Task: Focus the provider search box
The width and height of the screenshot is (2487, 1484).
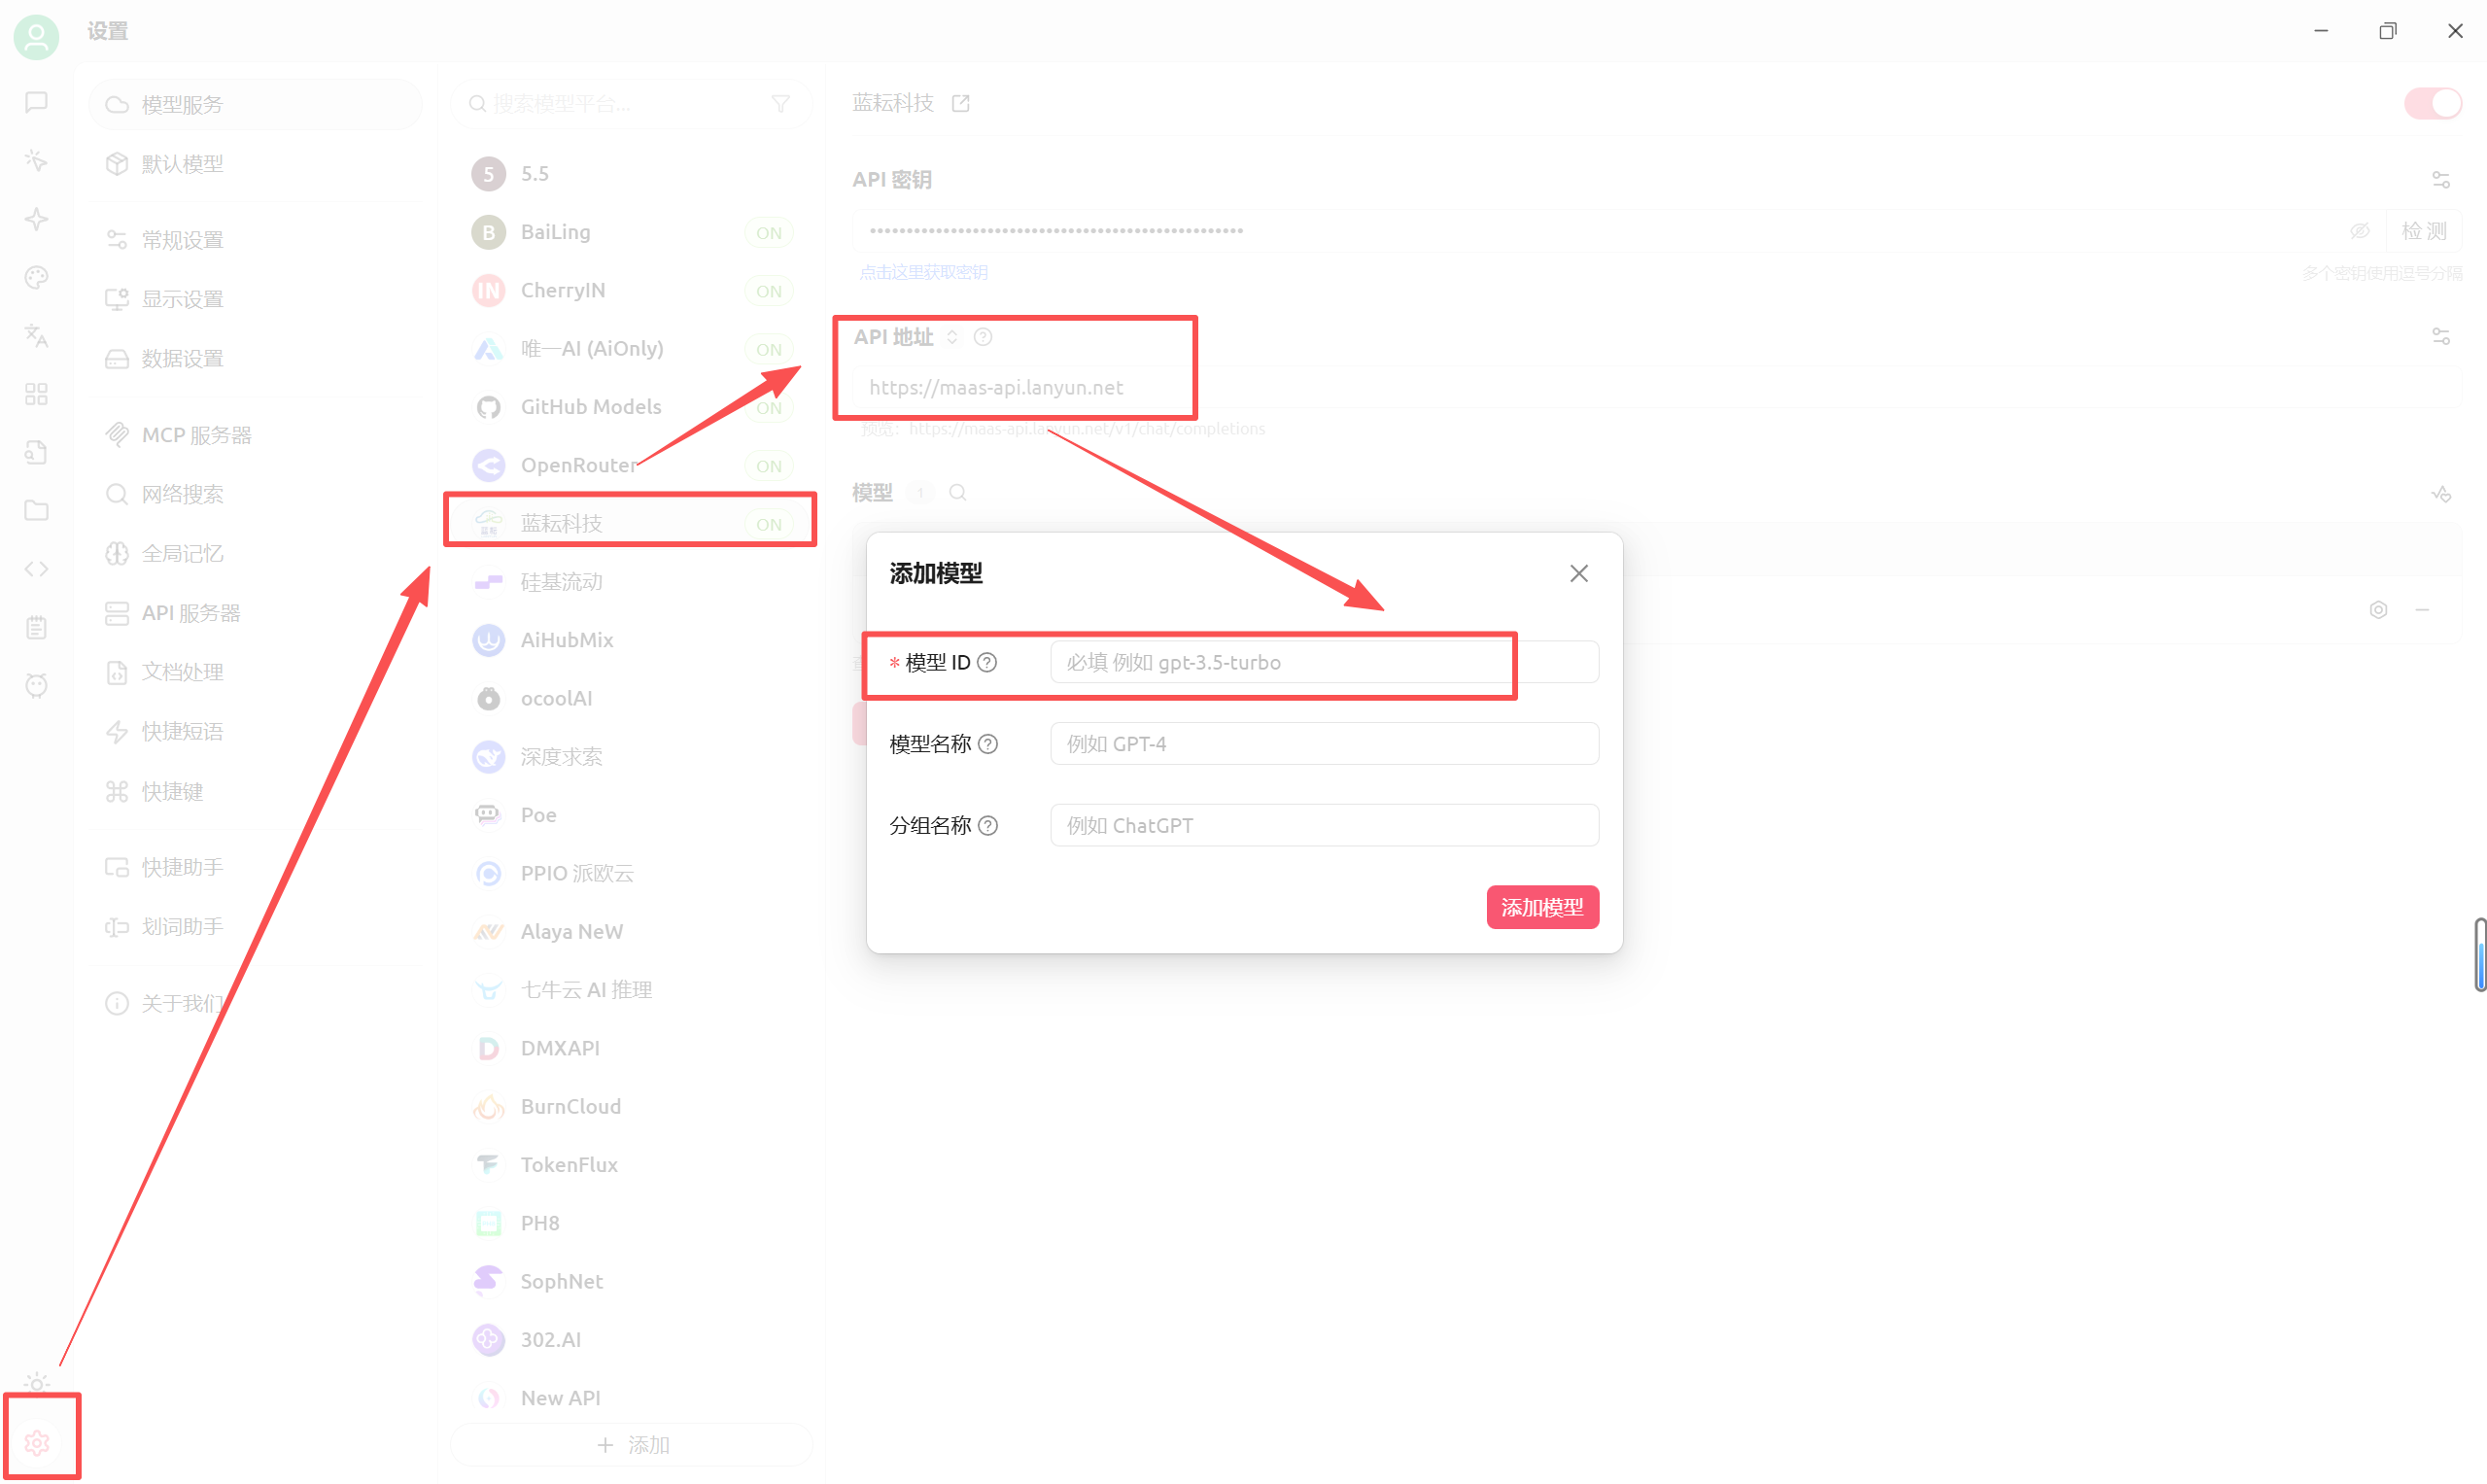Action: (632, 103)
